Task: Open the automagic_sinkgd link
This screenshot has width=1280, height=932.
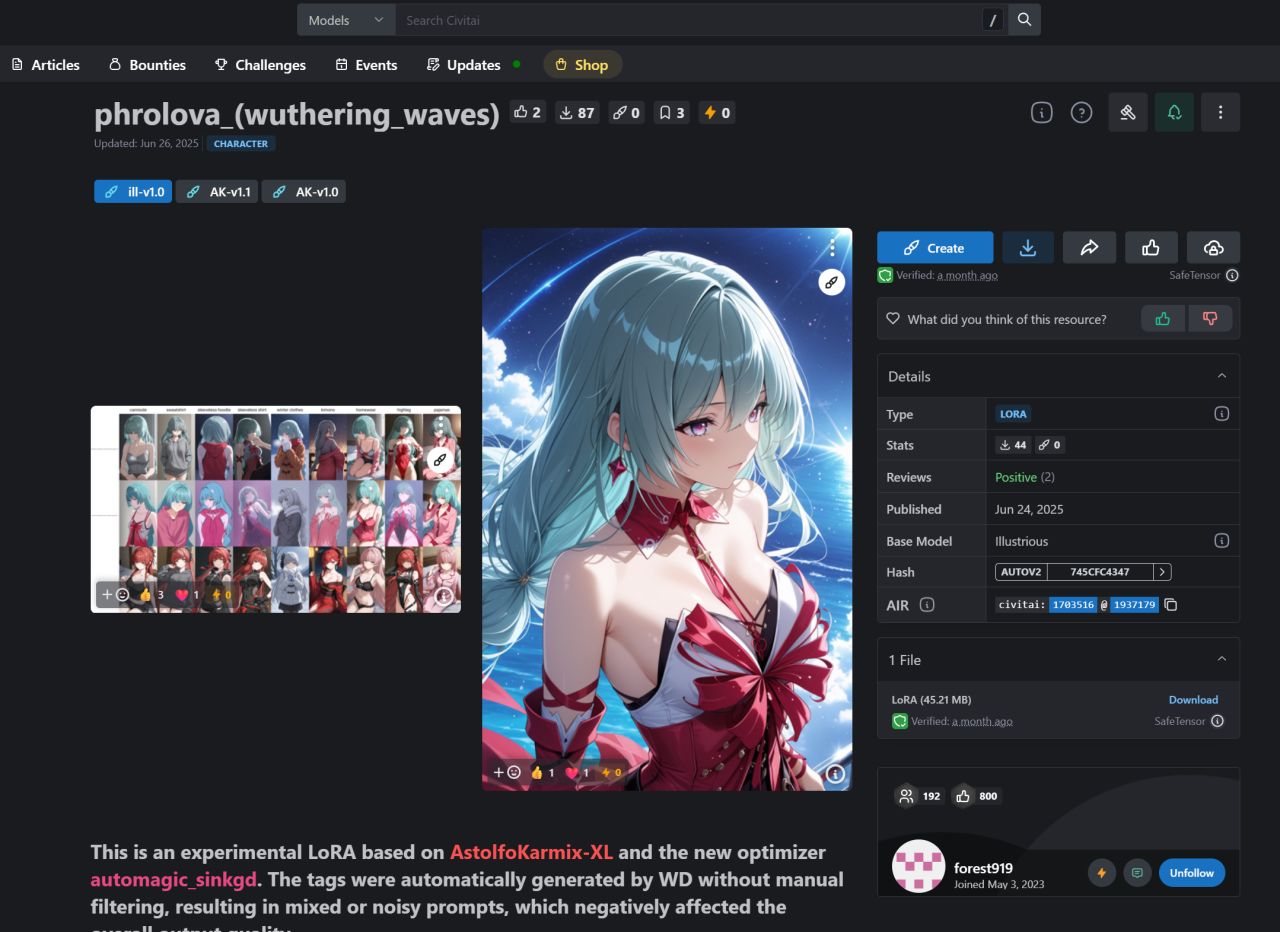Action: click(172, 880)
